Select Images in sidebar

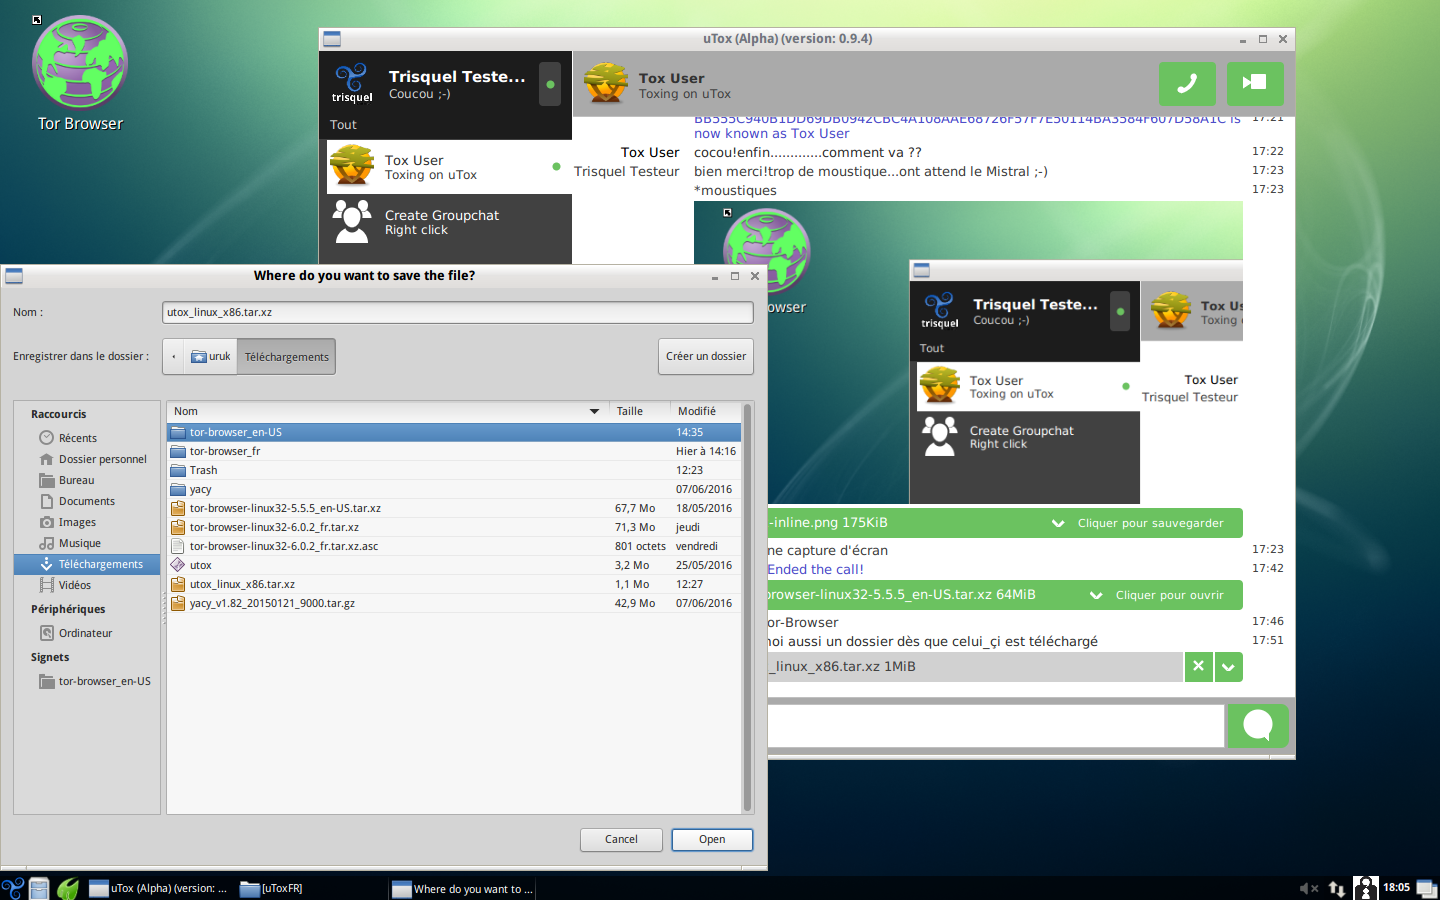[87, 522]
